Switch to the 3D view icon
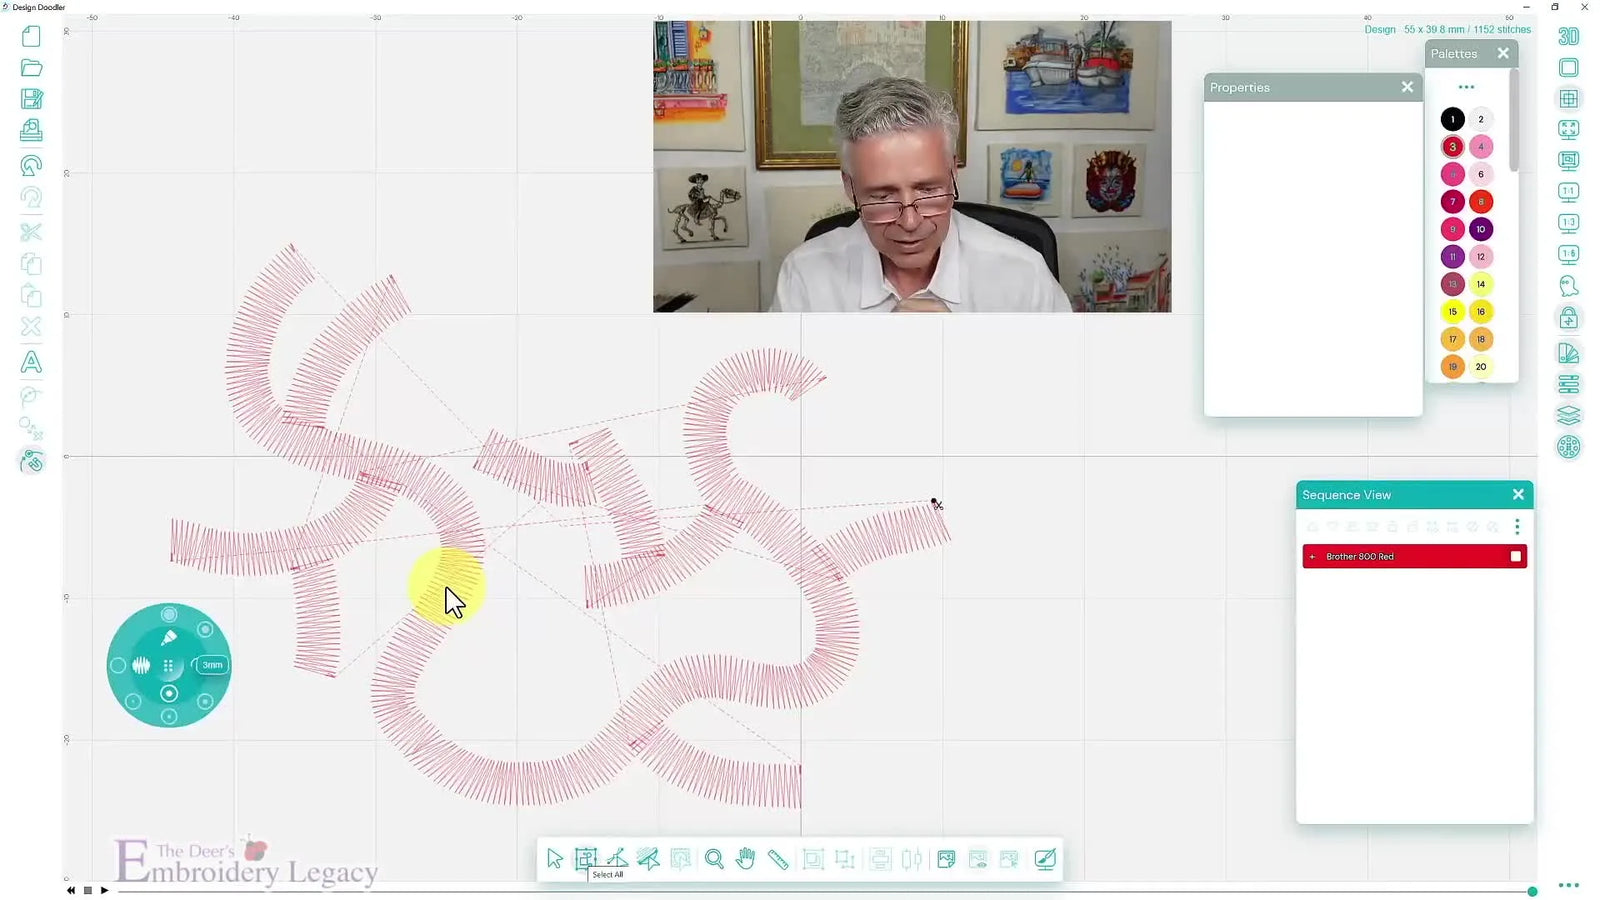 pyautogui.click(x=1568, y=38)
